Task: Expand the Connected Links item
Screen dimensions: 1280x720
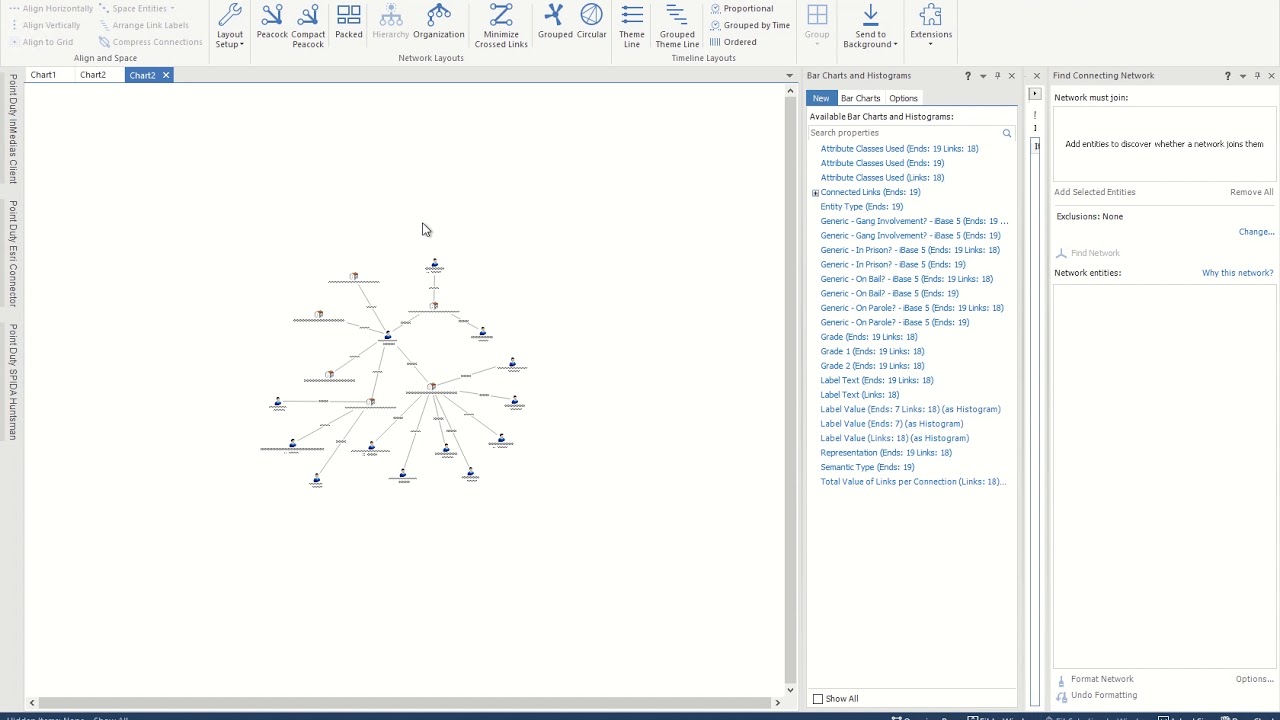Action: 815,192
